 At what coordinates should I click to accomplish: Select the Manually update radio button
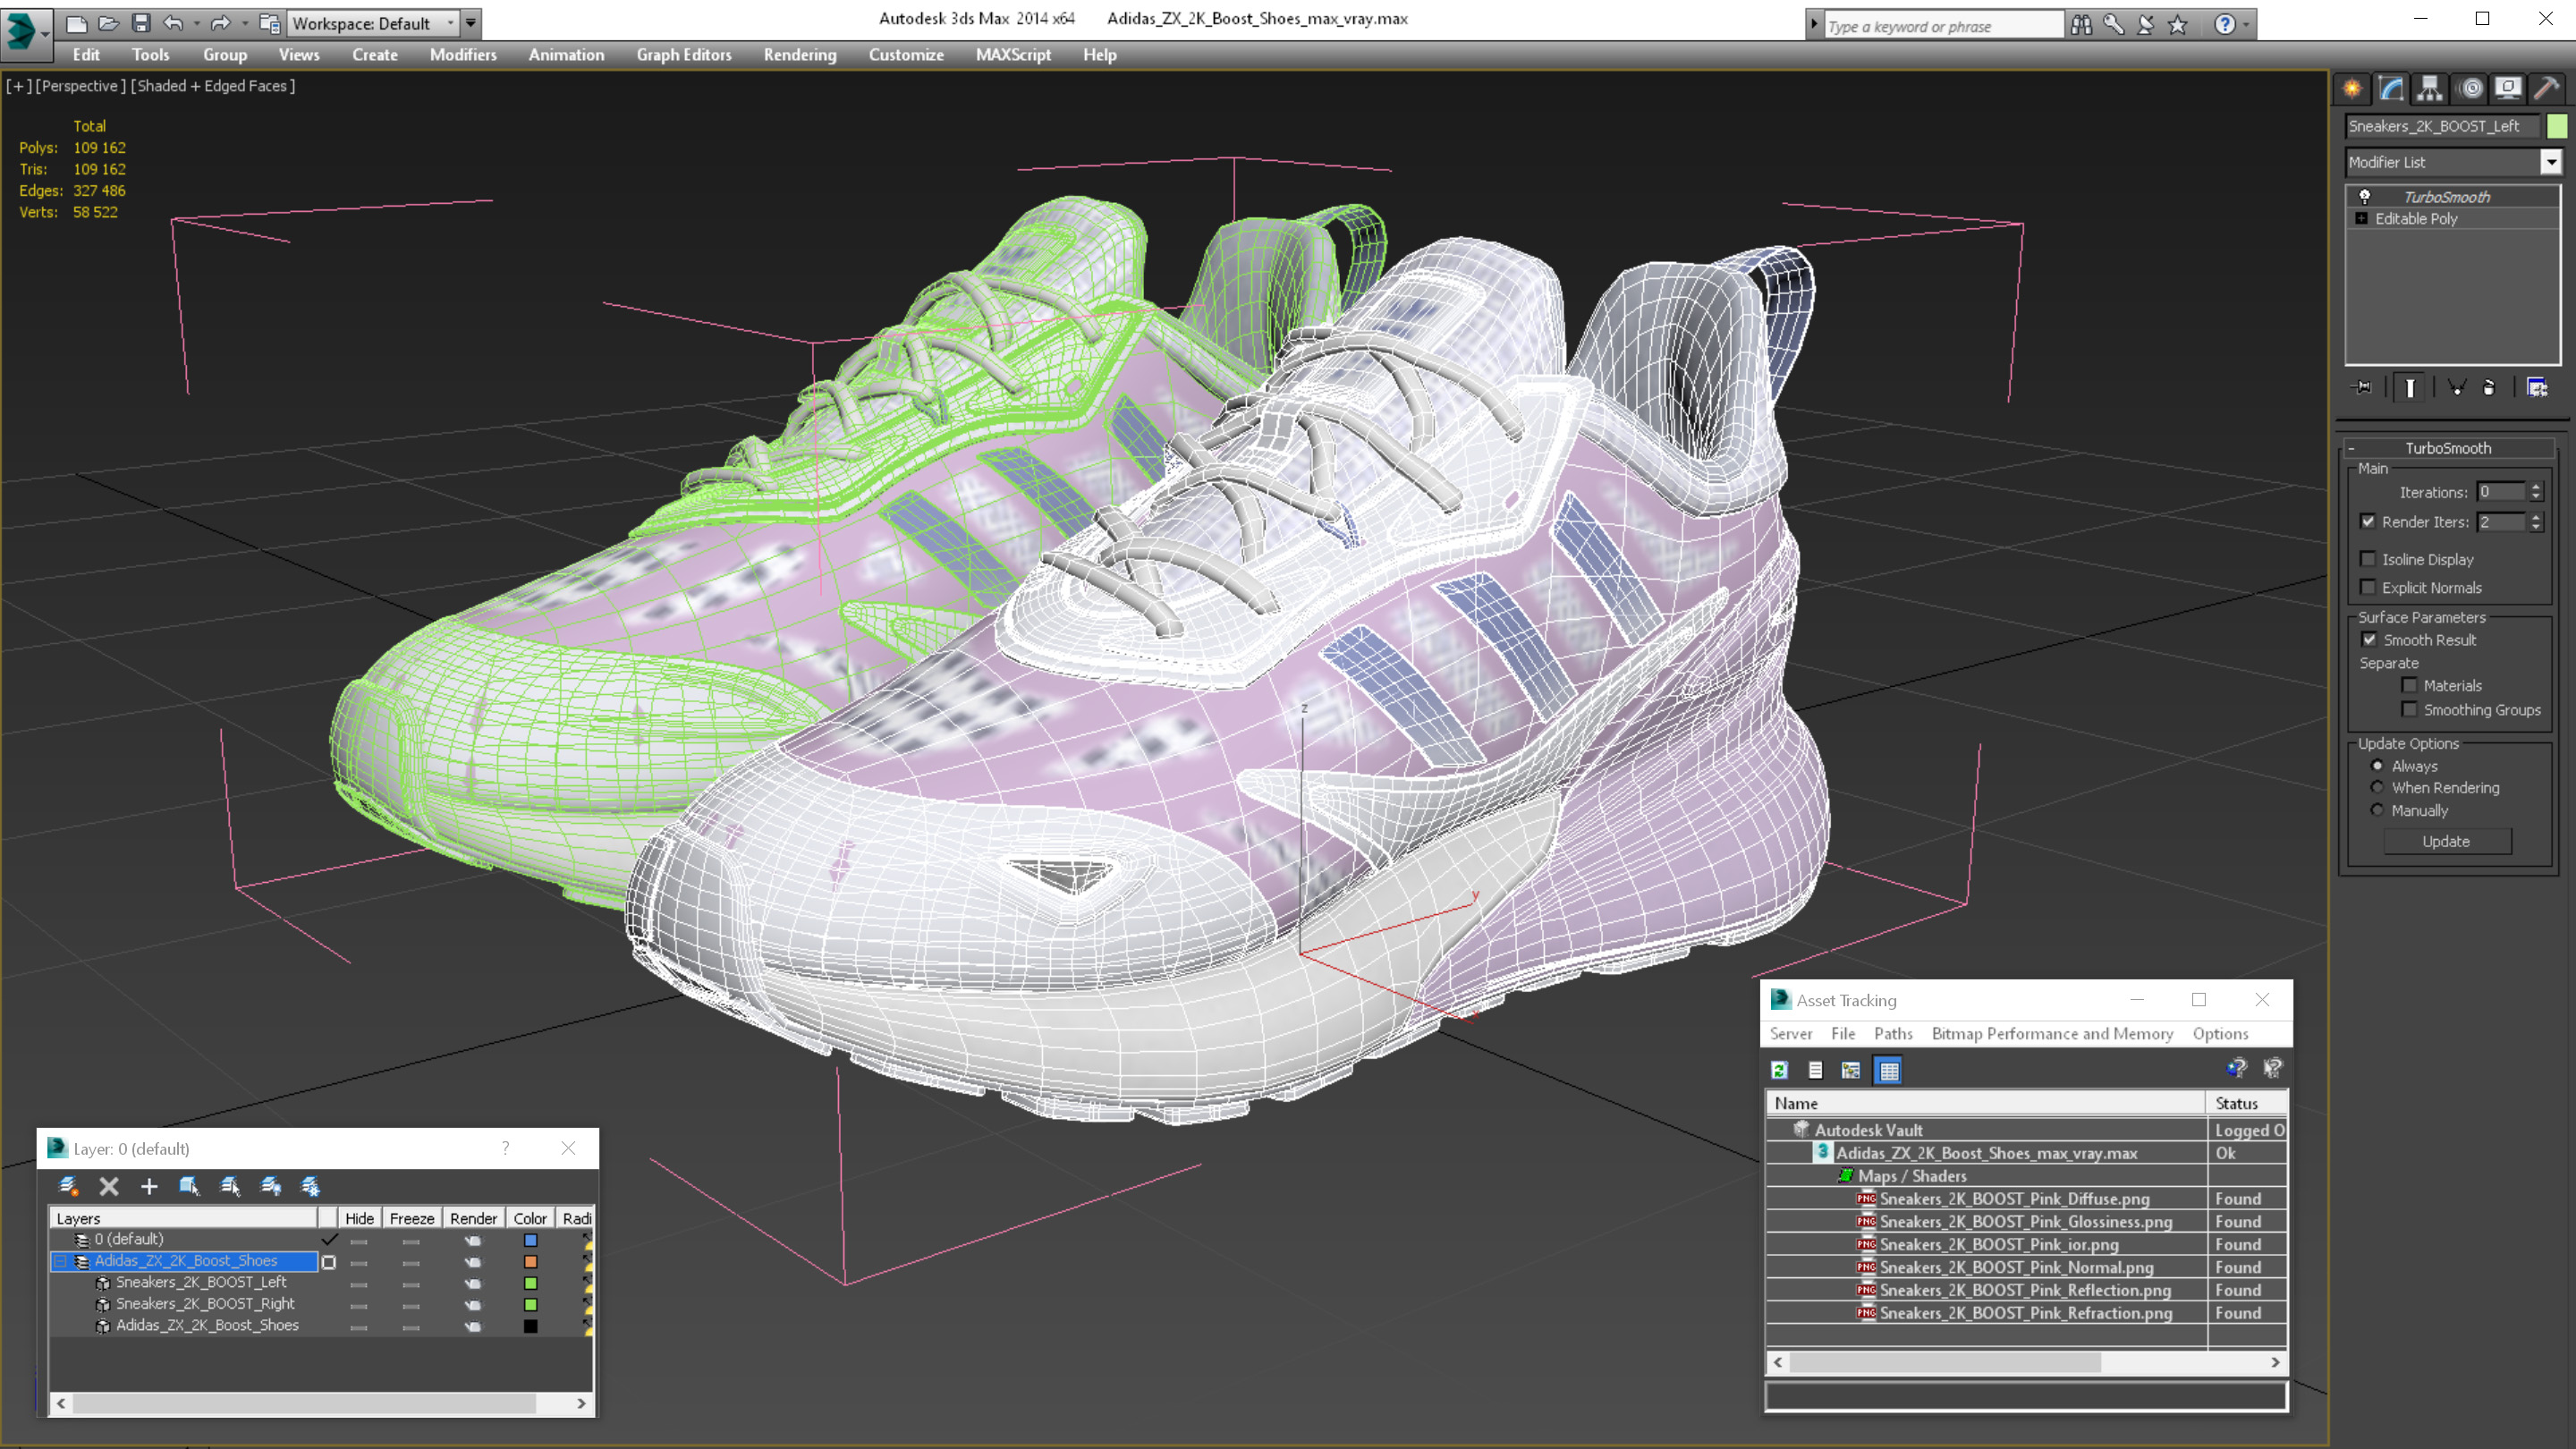pos(2377,810)
